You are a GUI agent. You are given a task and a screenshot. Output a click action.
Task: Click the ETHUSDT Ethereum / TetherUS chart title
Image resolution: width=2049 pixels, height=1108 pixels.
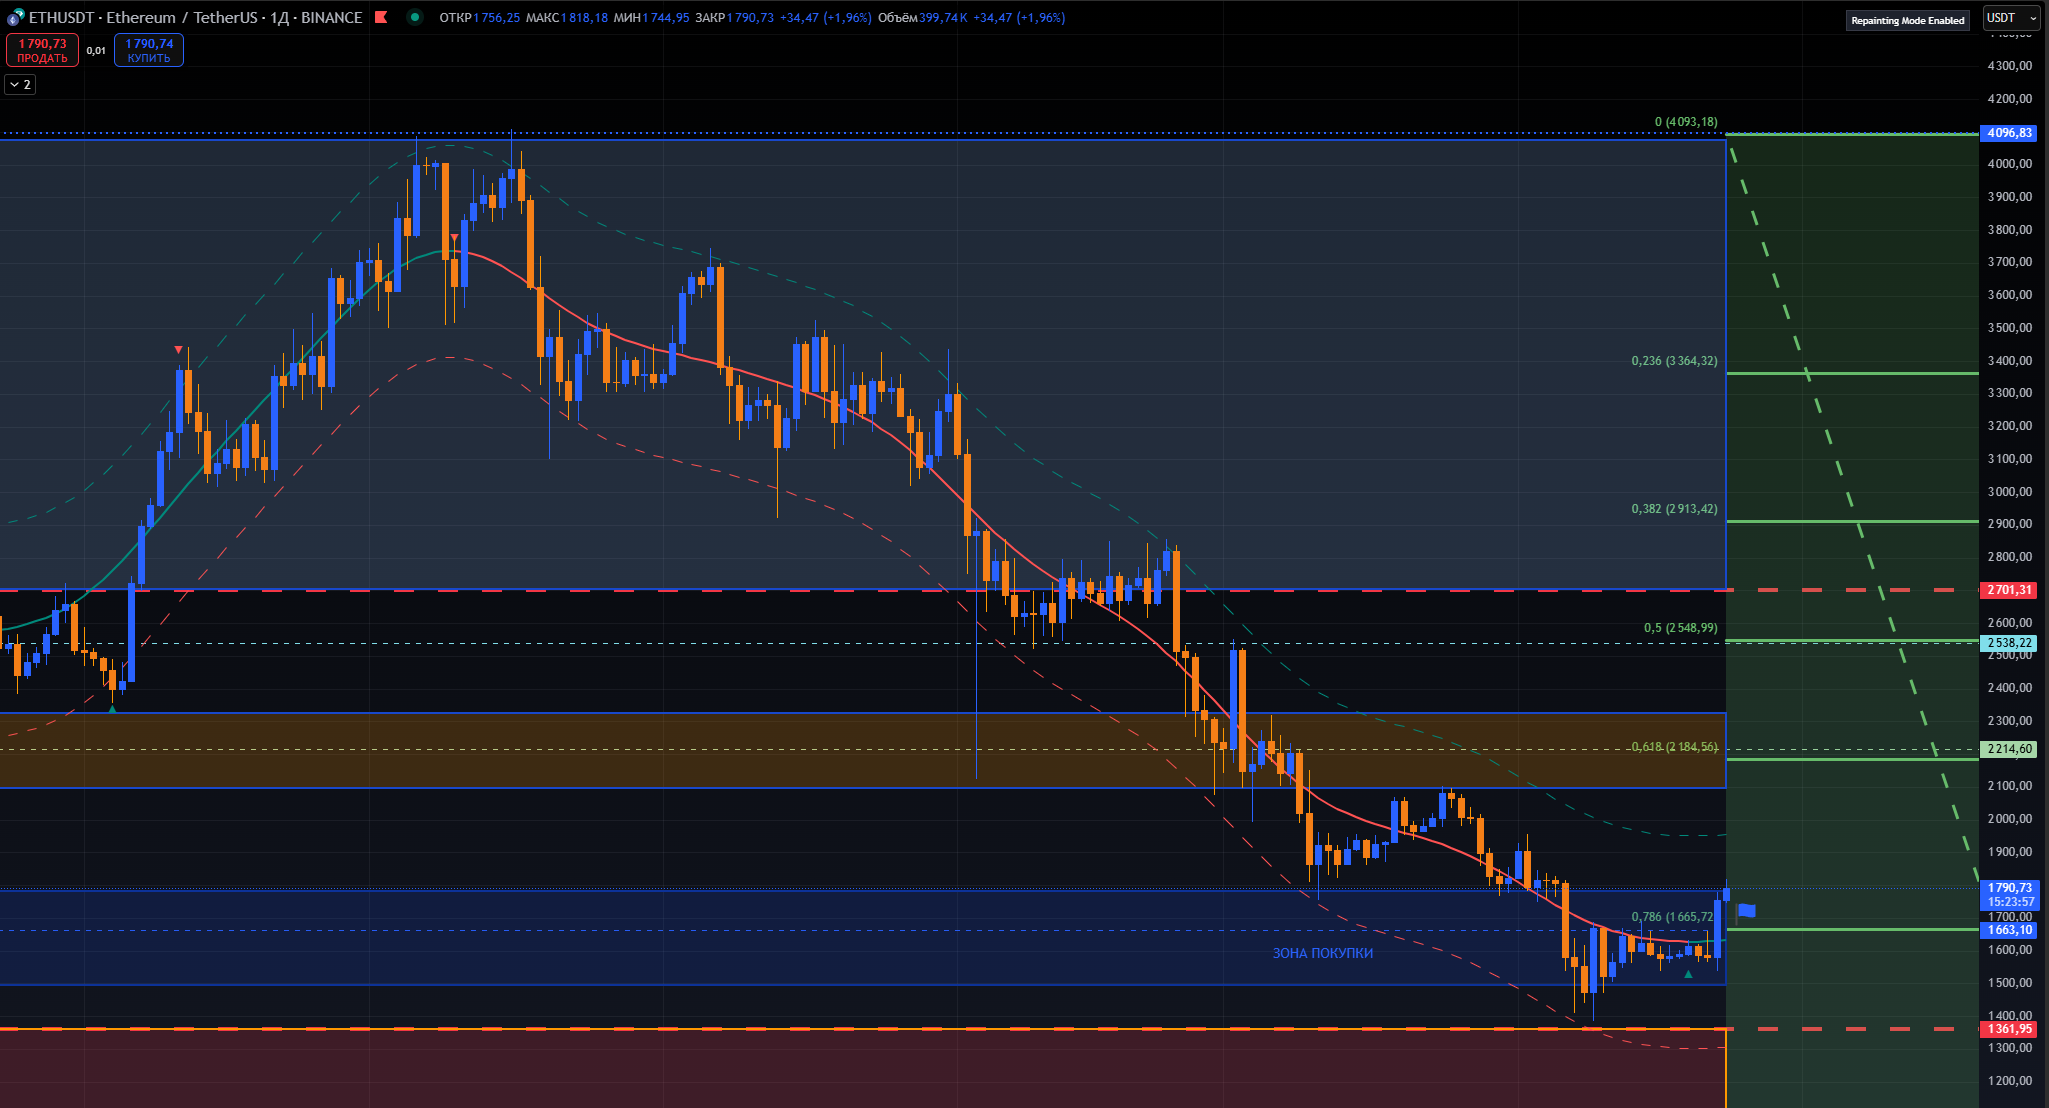(x=196, y=18)
